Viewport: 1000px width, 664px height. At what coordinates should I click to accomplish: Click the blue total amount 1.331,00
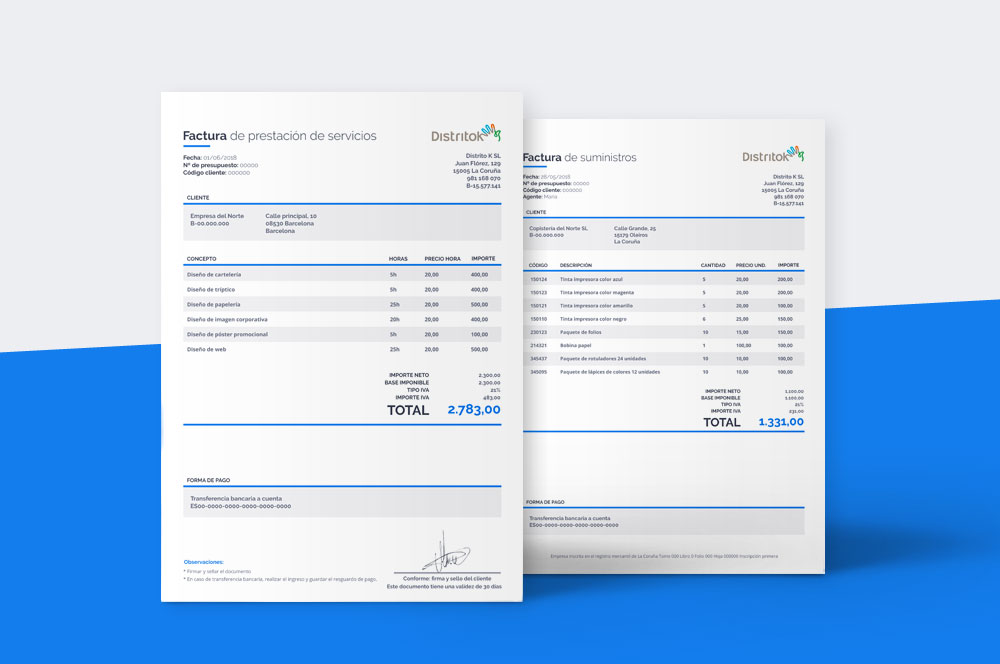pos(780,422)
